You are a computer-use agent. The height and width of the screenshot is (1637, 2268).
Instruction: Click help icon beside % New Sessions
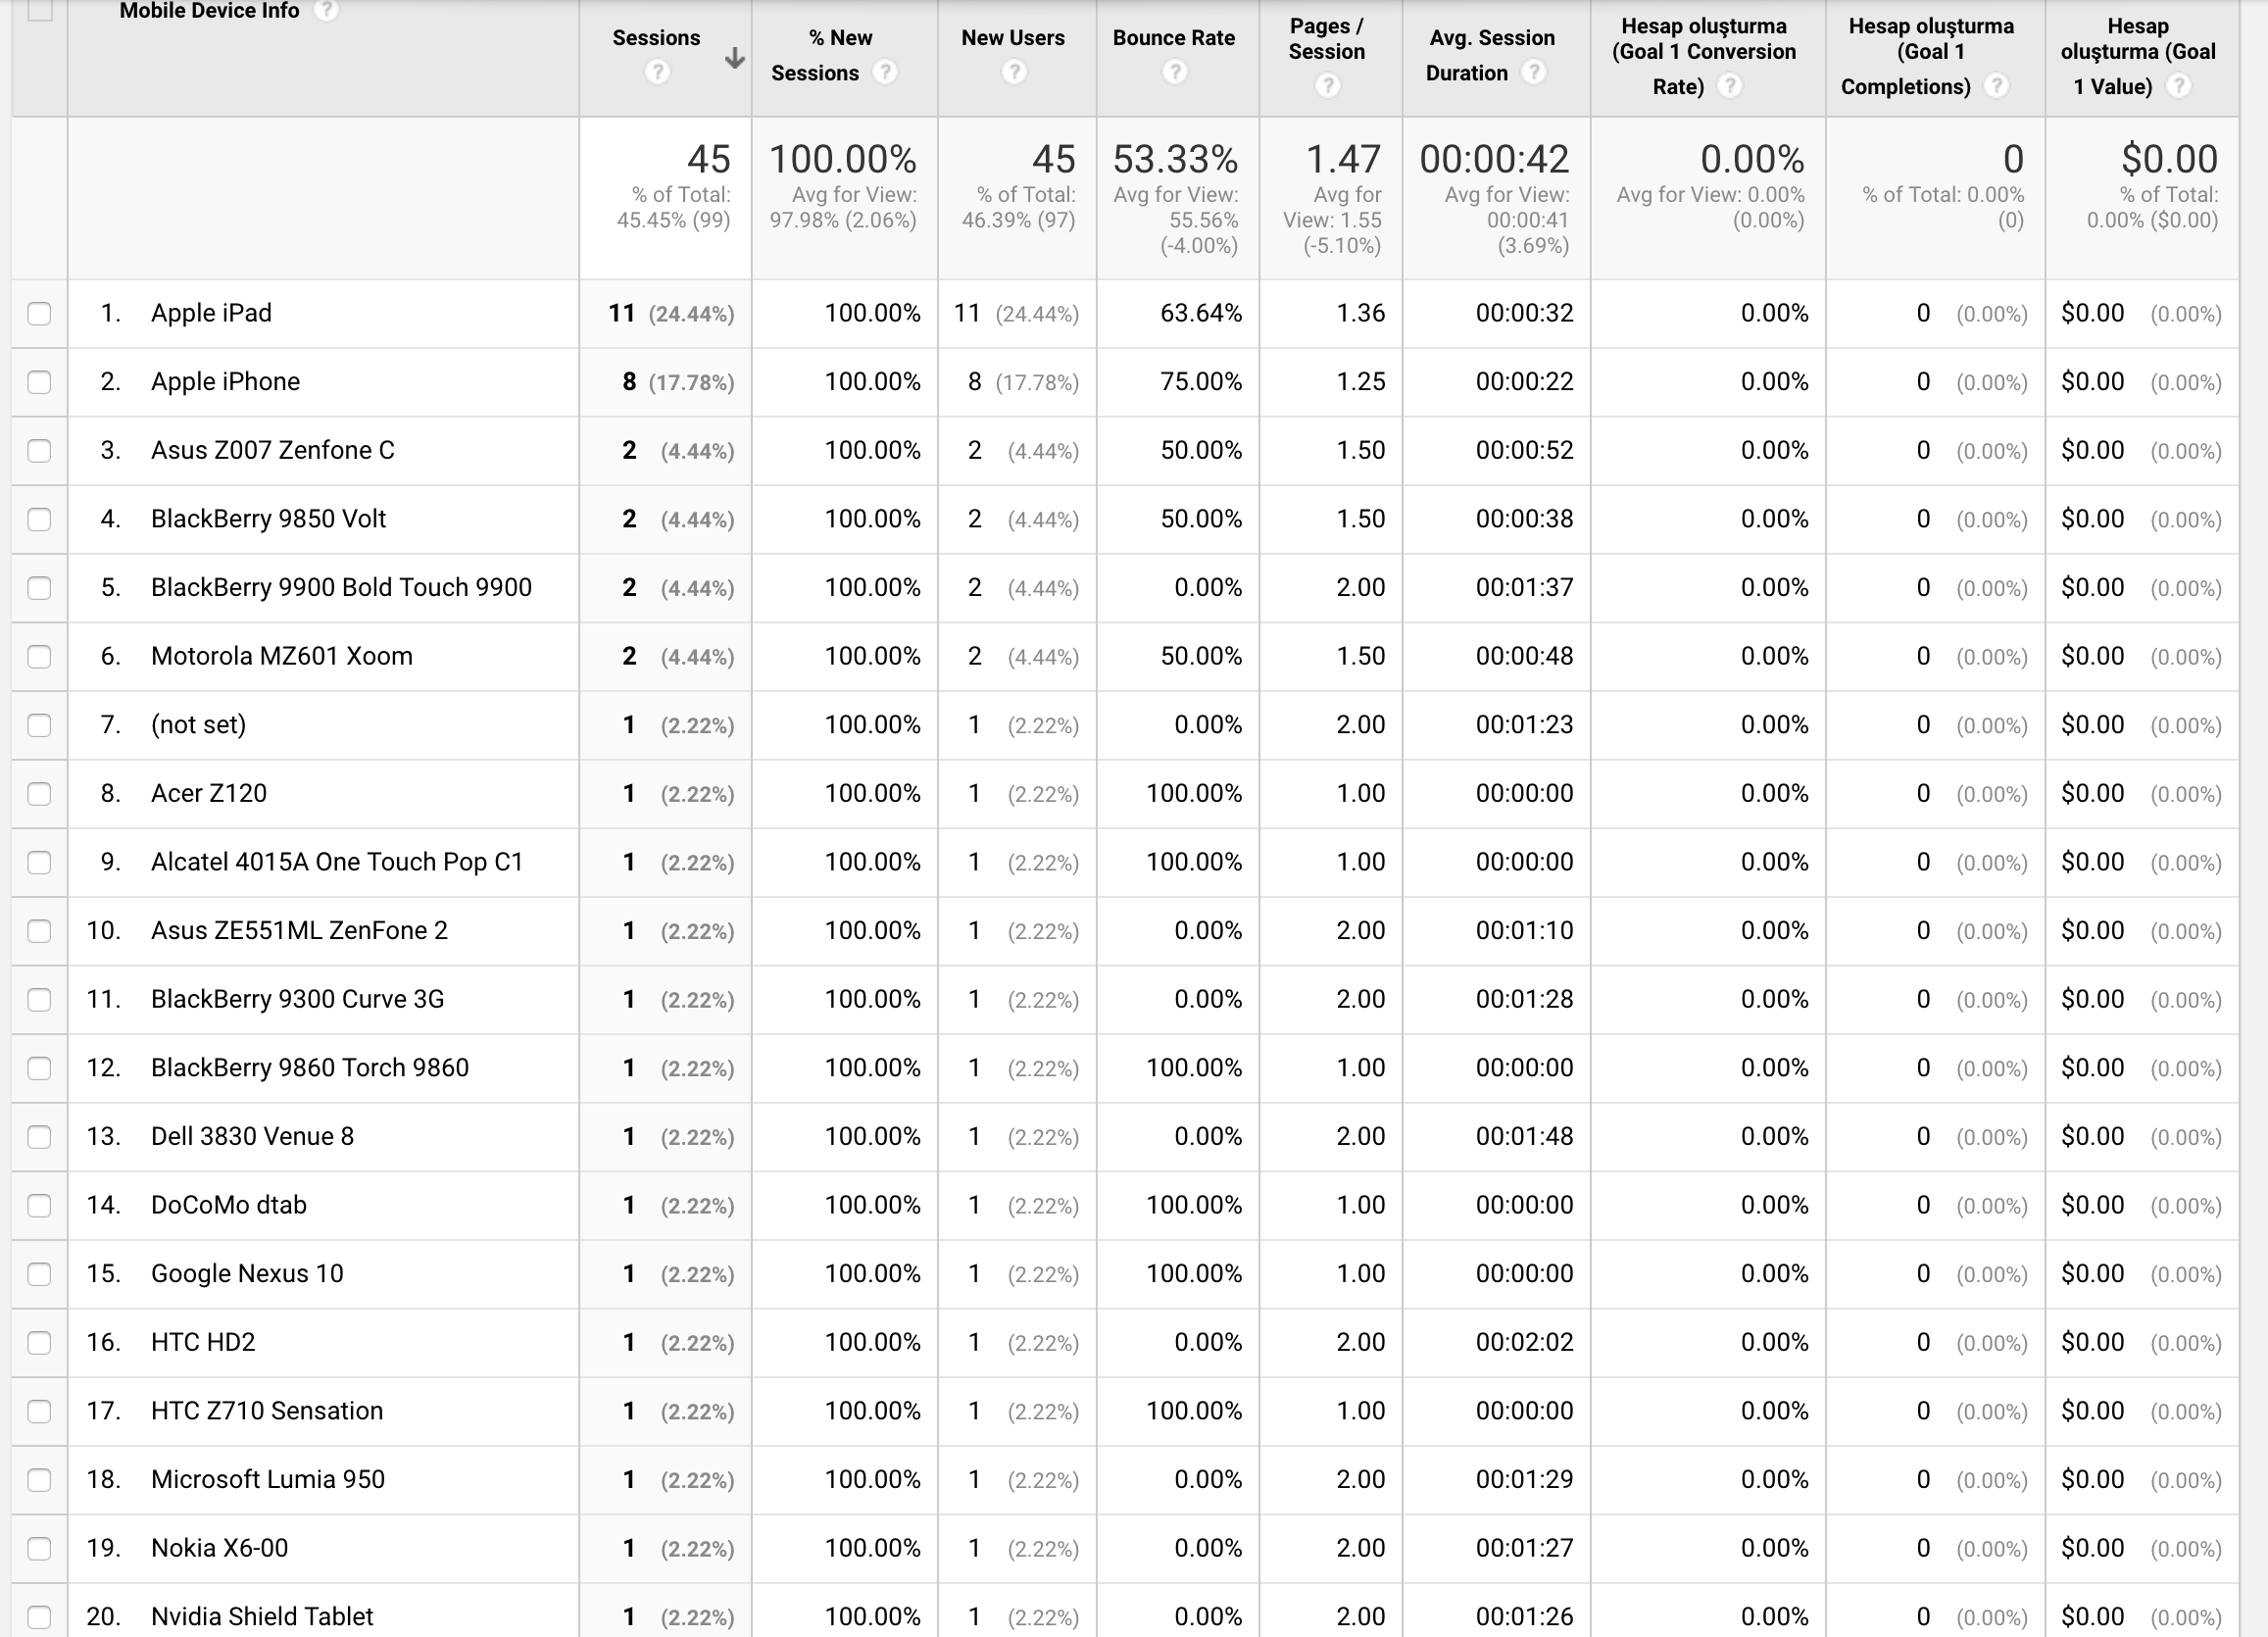coord(884,73)
